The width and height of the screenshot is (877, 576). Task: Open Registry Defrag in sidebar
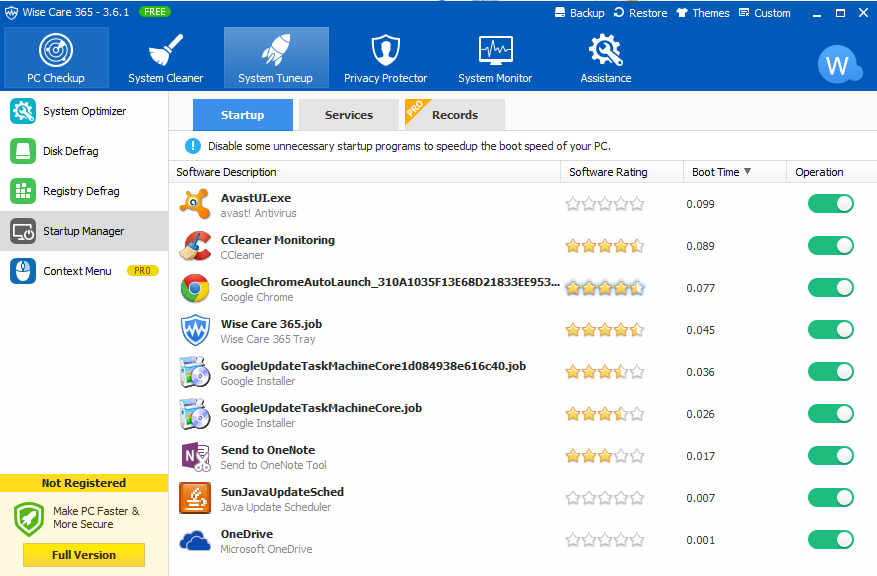coord(84,191)
